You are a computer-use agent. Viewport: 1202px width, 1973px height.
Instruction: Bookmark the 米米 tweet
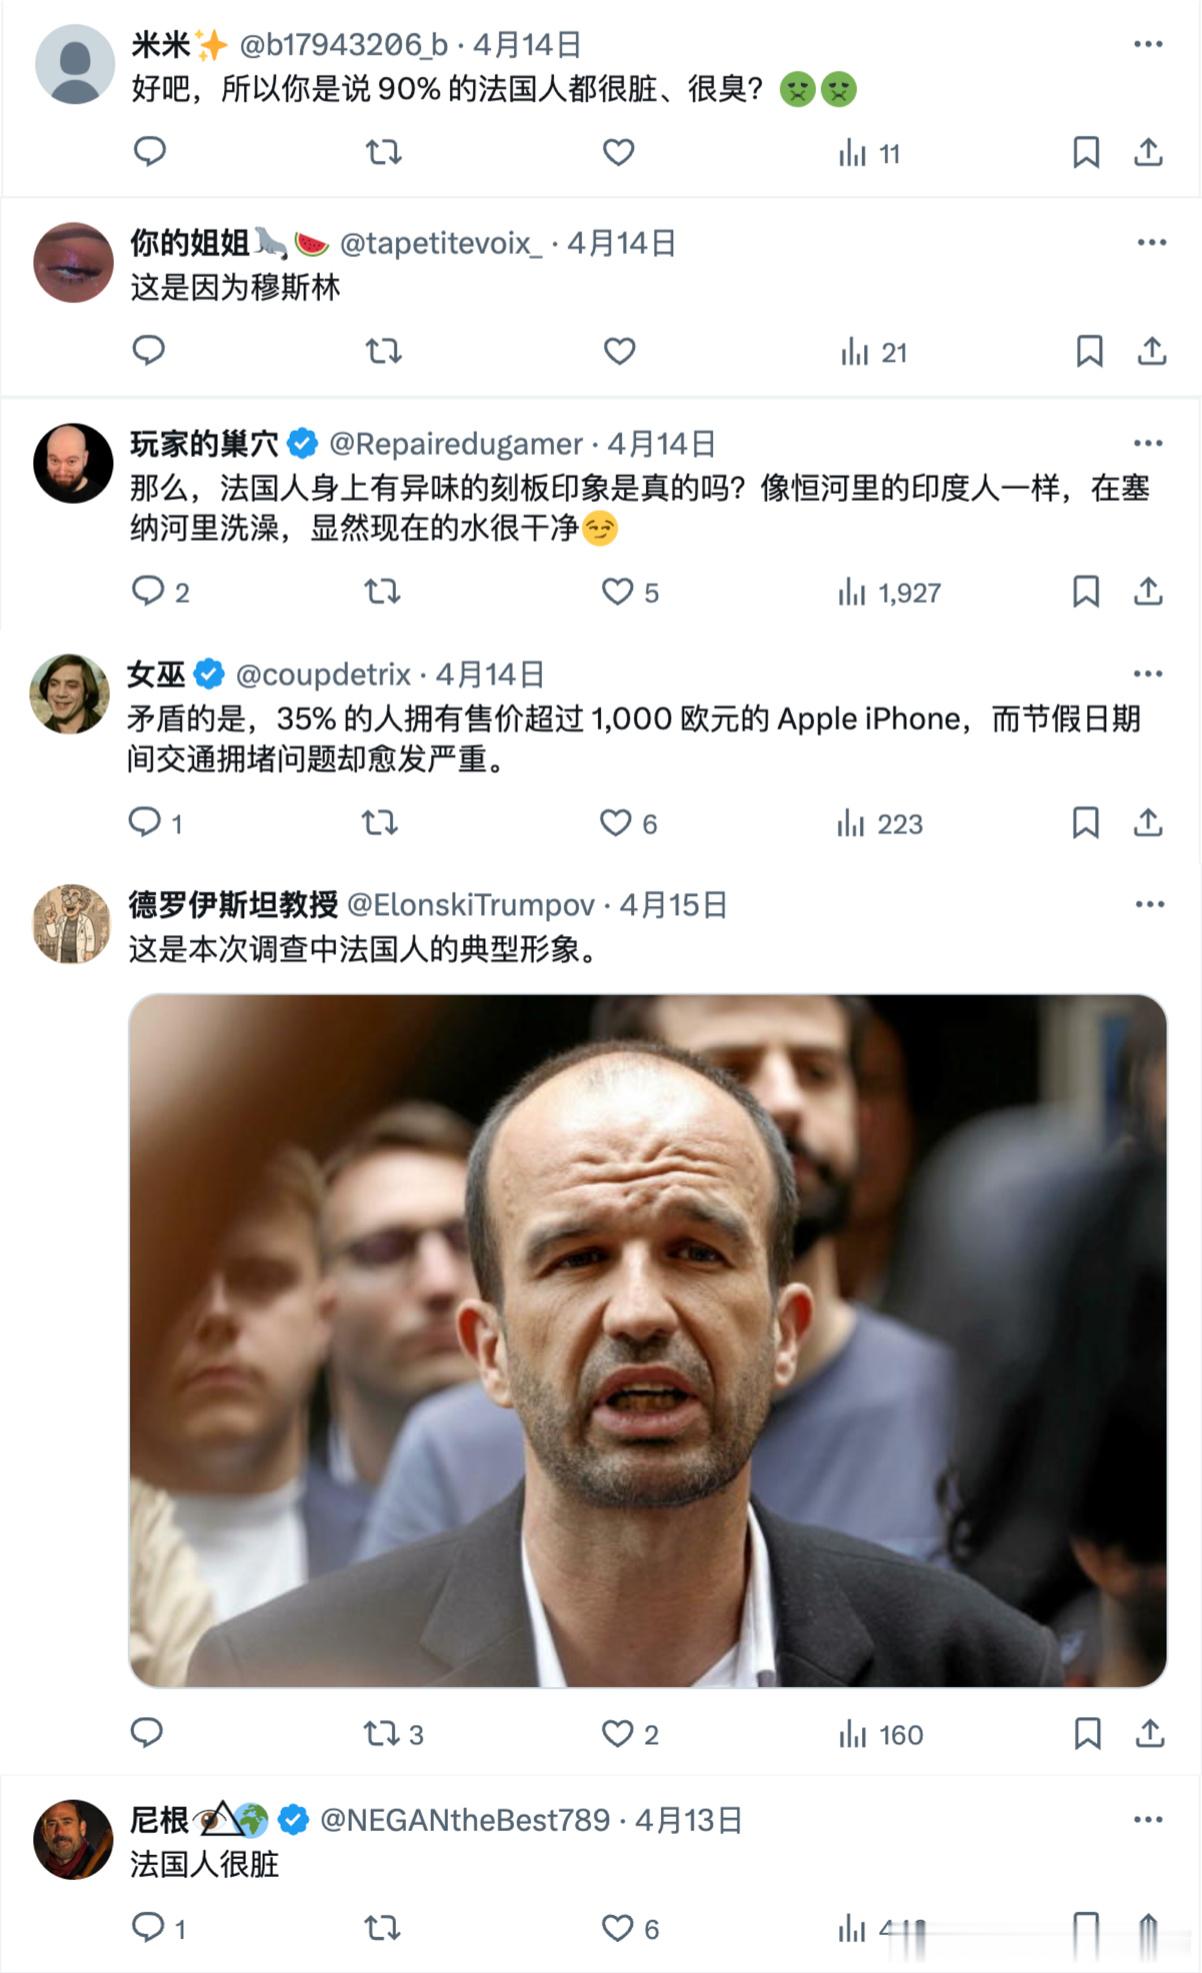click(x=1086, y=152)
